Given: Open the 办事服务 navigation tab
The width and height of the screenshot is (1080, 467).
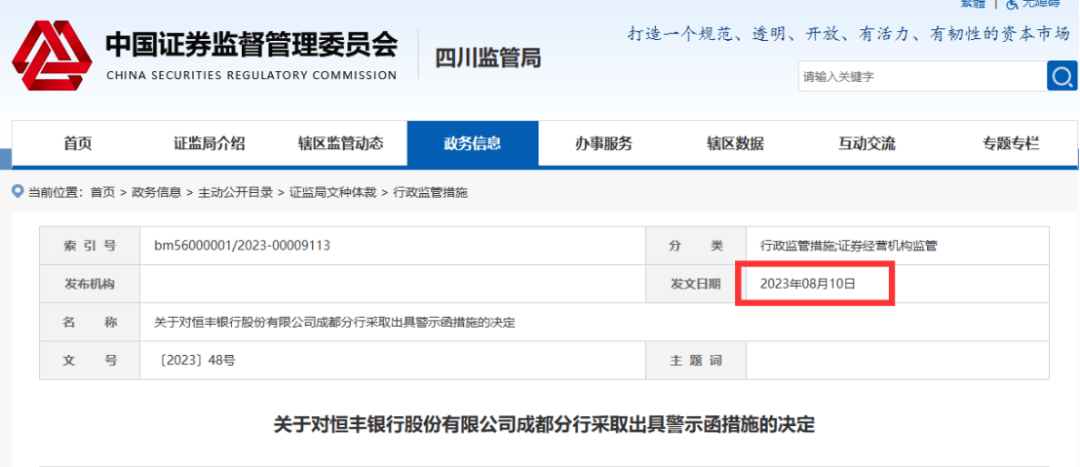Looking at the screenshot, I should (x=604, y=144).
